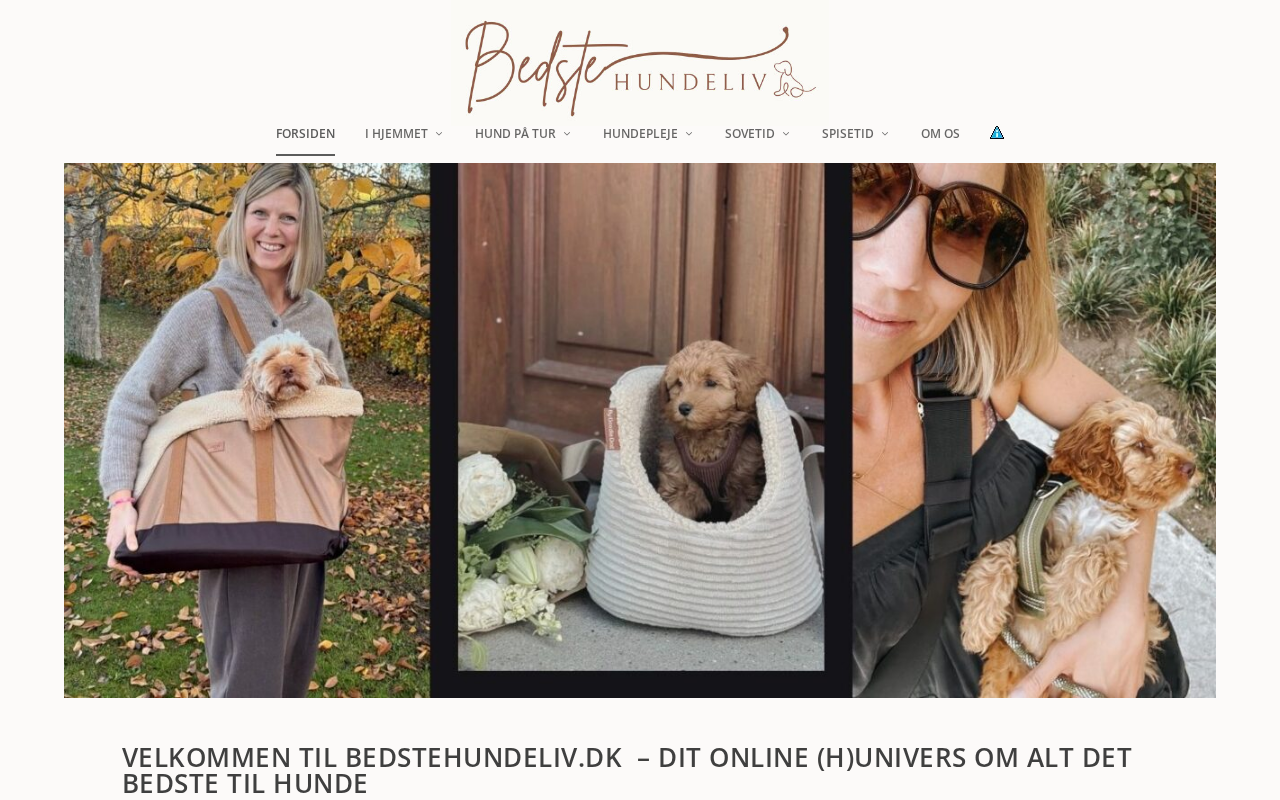
Task: Open the OM OS page
Action: pos(940,134)
